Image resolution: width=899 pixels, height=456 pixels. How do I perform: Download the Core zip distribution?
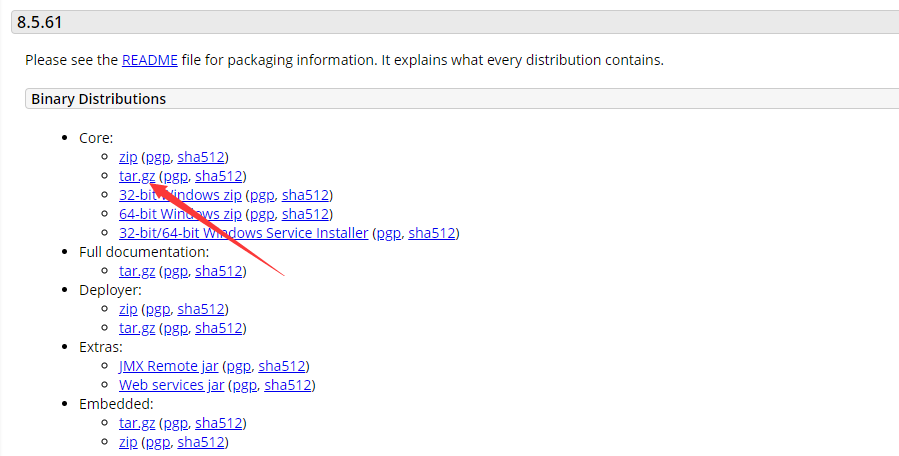tap(128, 157)
